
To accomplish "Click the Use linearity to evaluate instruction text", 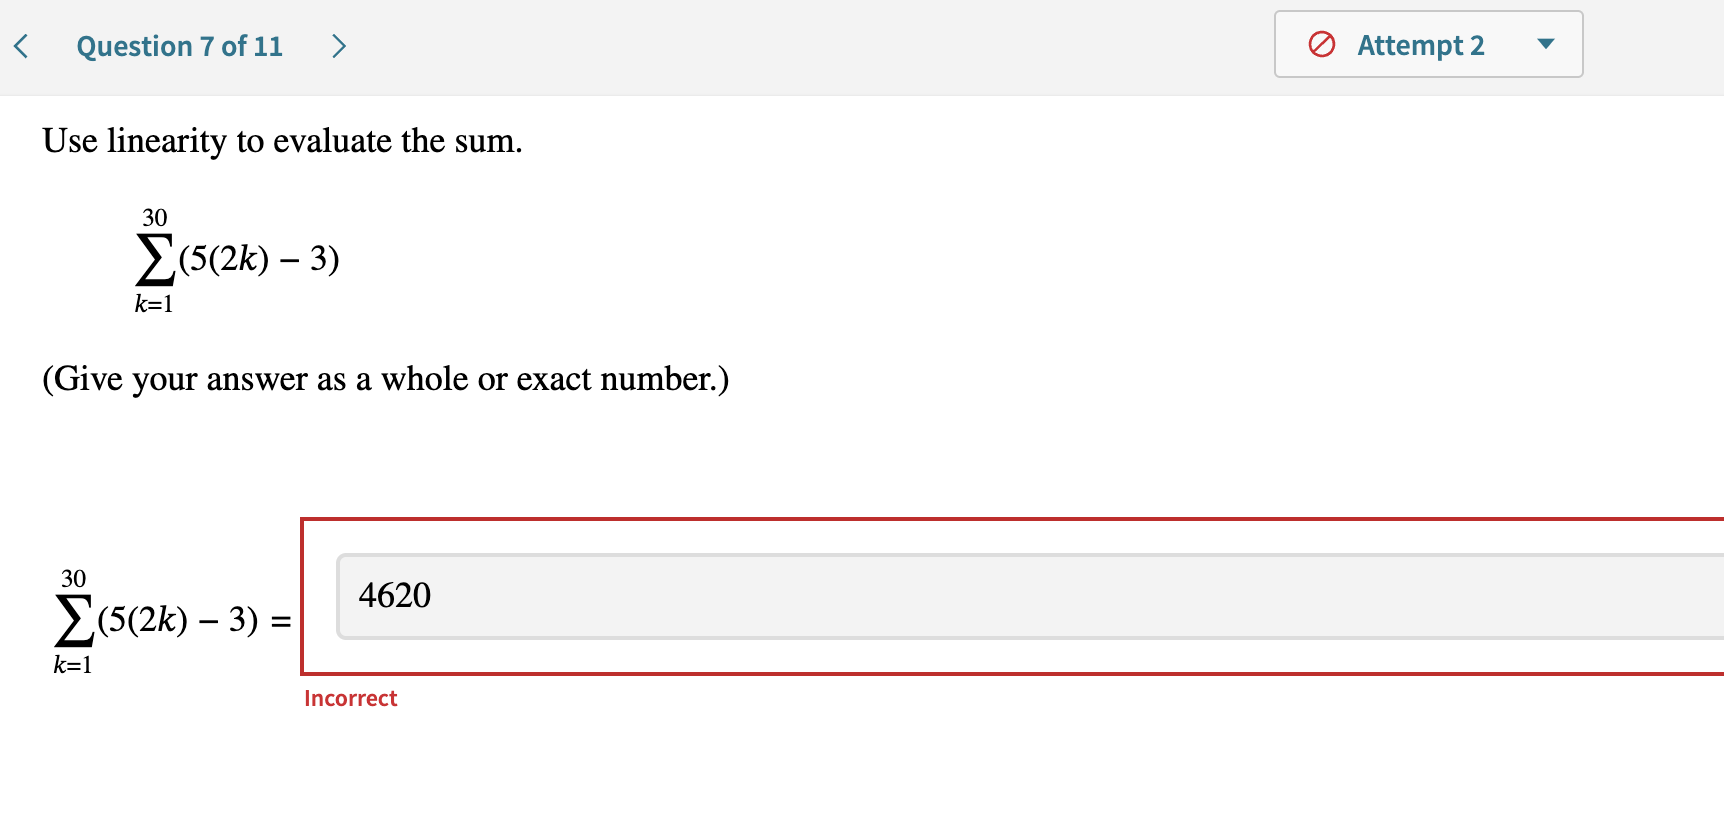I will 281,141.
